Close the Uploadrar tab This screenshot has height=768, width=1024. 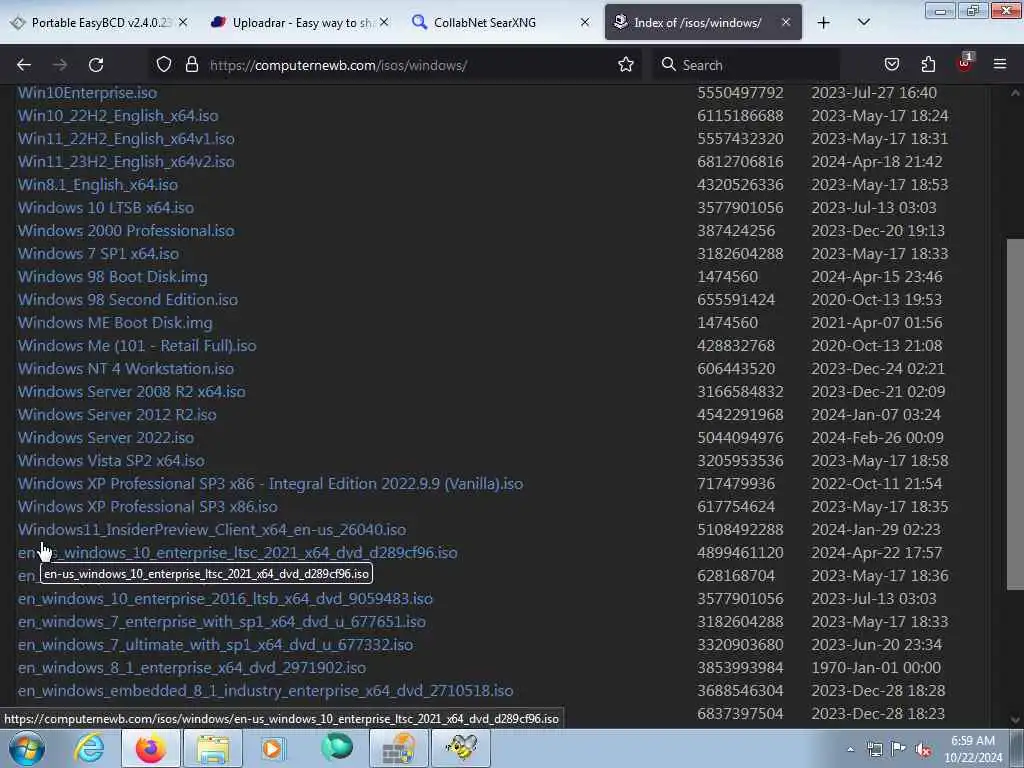point(384,23)
